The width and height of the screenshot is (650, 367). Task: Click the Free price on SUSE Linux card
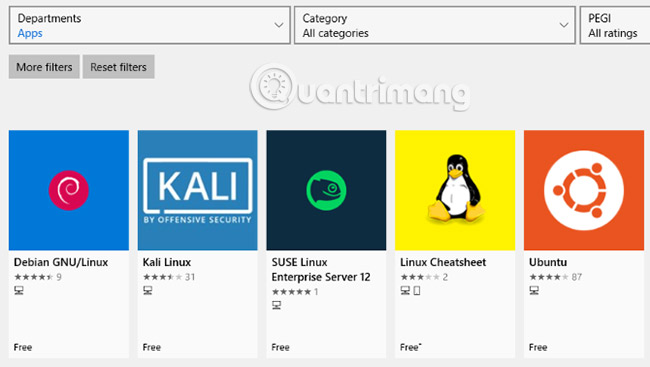point(281,348)
